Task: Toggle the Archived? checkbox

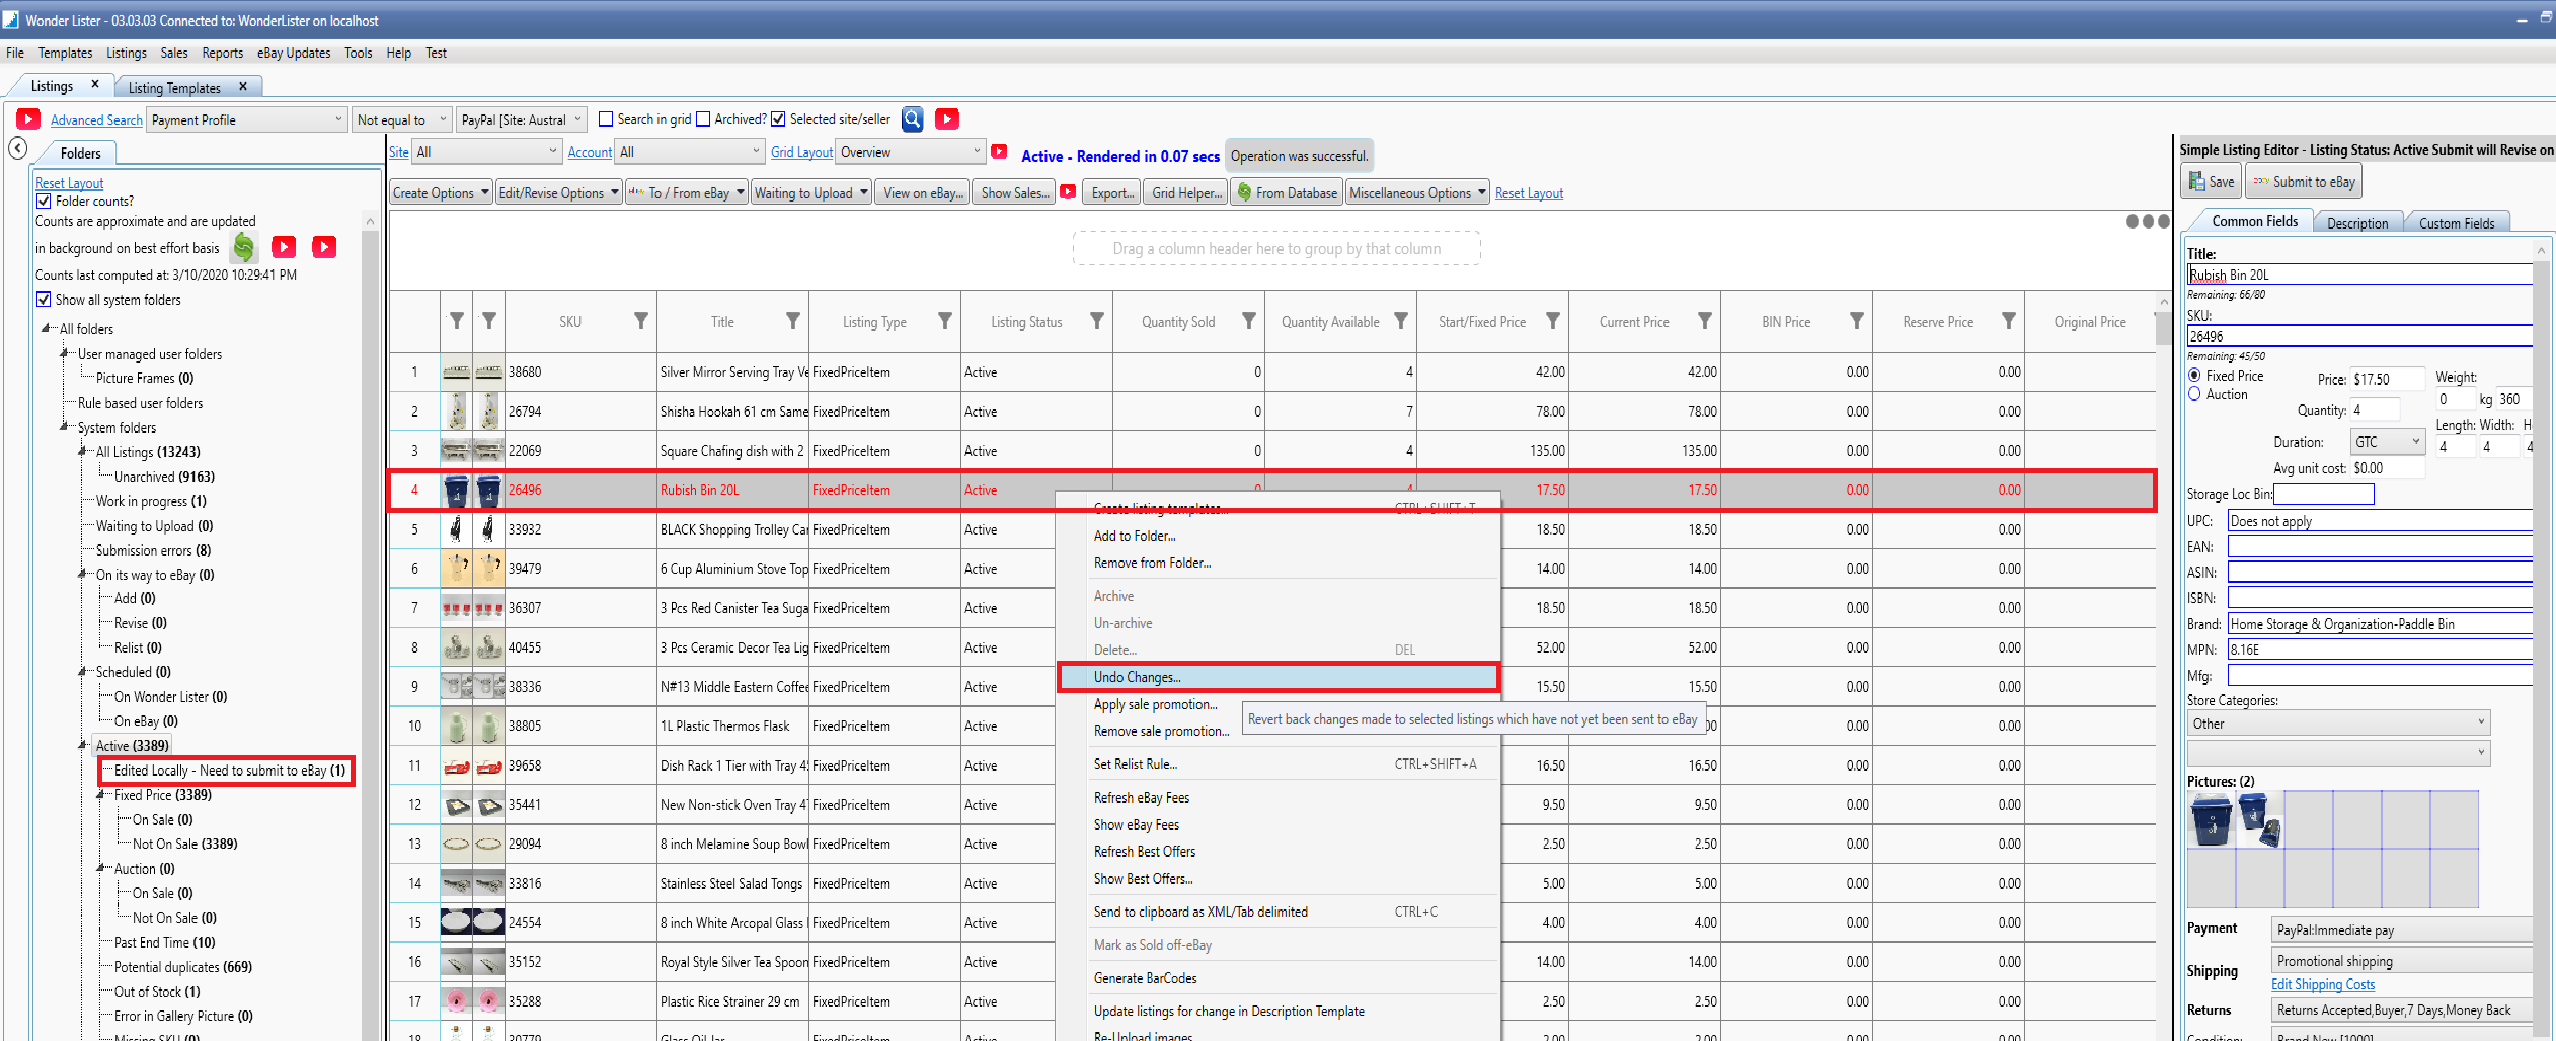Action: pyautogui.click(x=703, y=119)
